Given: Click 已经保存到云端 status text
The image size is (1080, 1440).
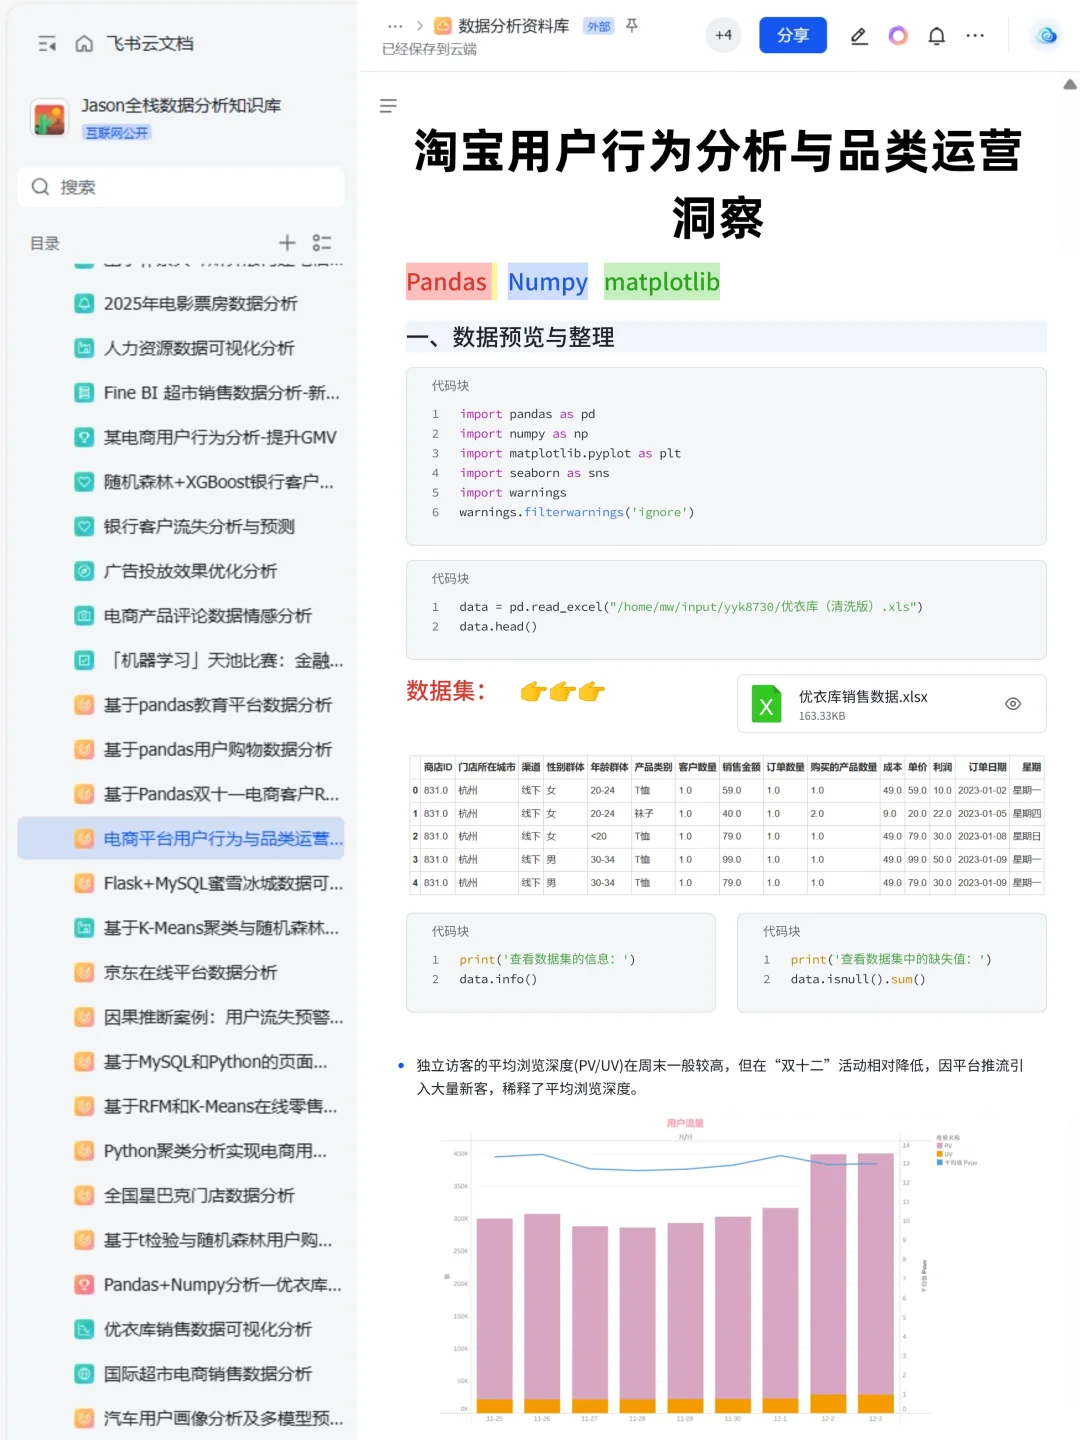Looking at the screenshot, I should click(430, 49).
